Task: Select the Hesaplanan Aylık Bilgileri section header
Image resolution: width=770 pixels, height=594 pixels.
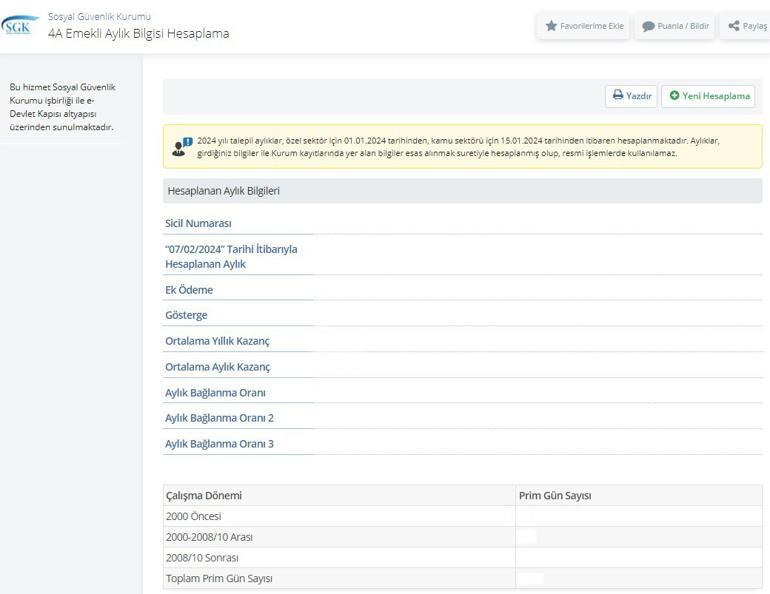Action: click(223, 191)
